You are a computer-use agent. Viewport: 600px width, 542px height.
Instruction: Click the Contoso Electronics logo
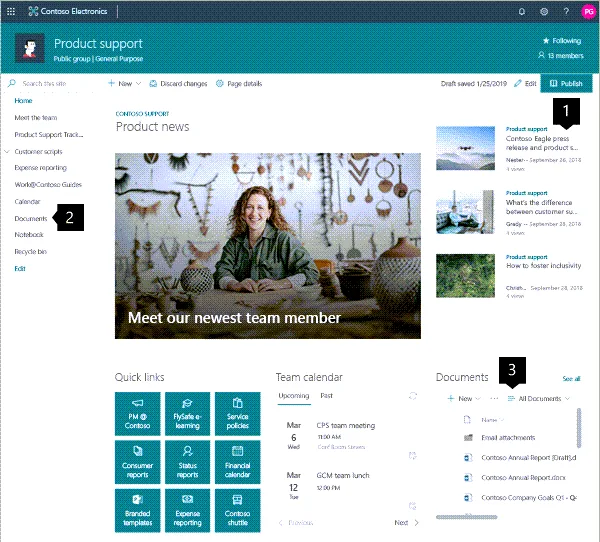[x=68, y=11]
